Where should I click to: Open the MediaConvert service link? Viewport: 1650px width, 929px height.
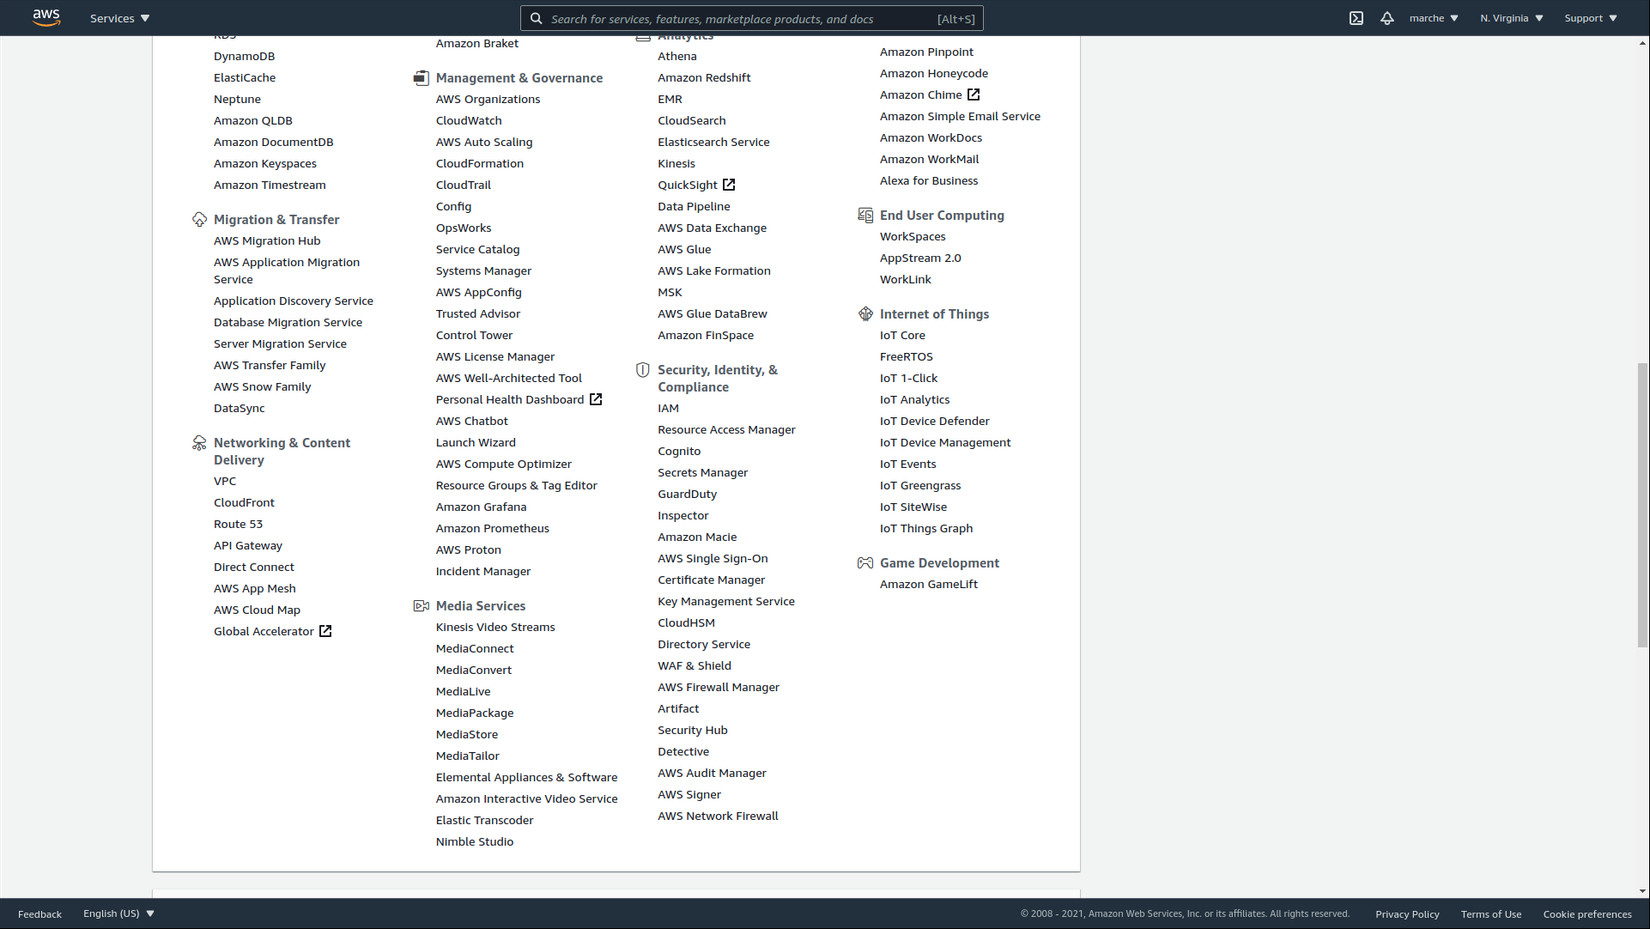tap(474, 670)
